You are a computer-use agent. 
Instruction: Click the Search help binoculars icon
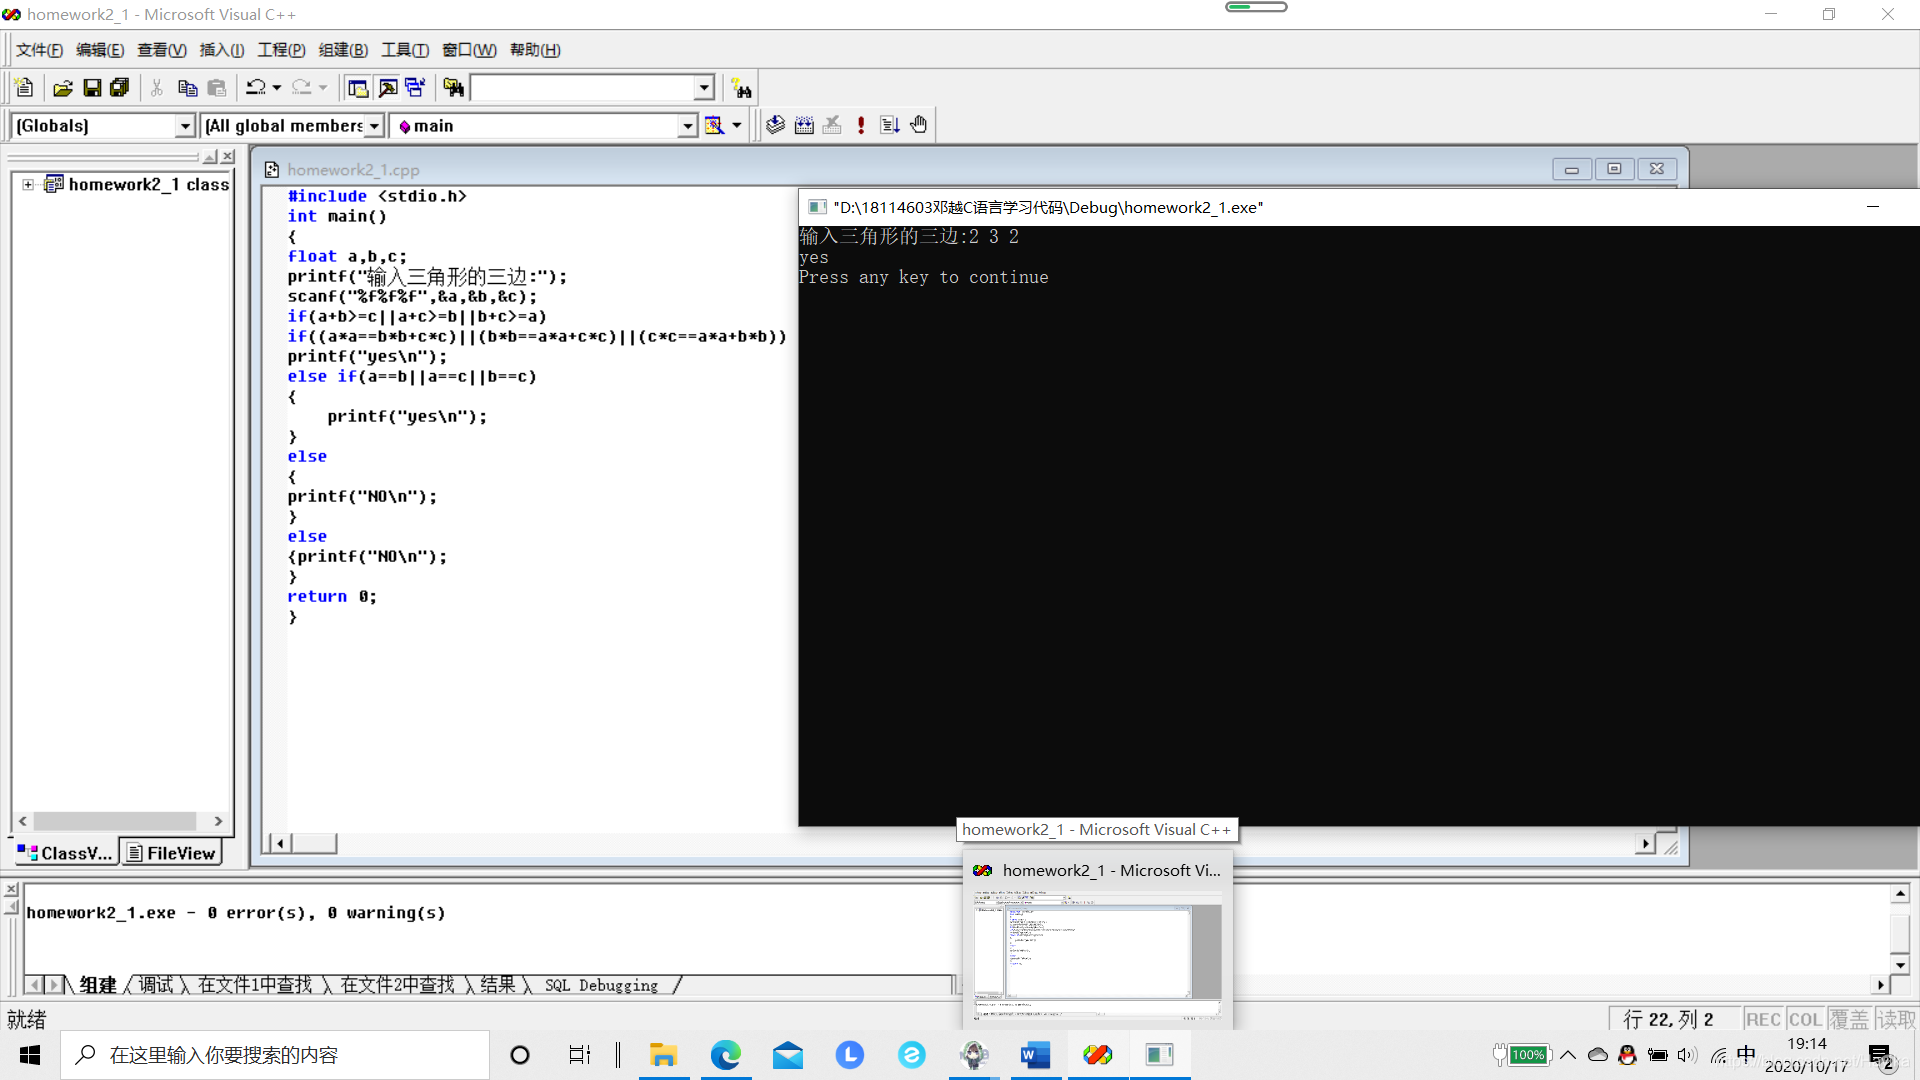coord(741,88)
